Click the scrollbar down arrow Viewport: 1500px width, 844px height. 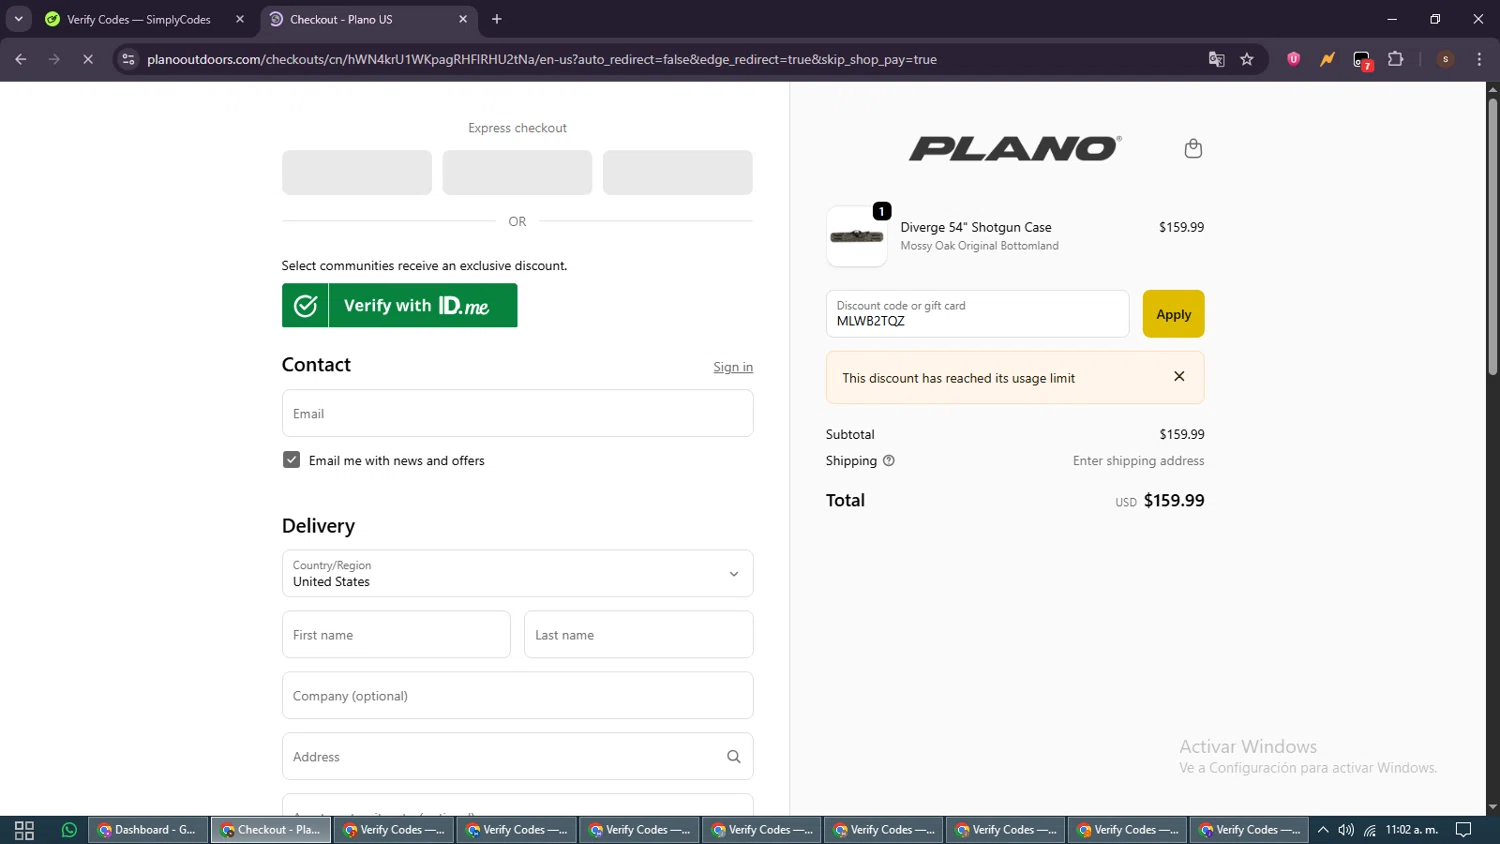1492,807
